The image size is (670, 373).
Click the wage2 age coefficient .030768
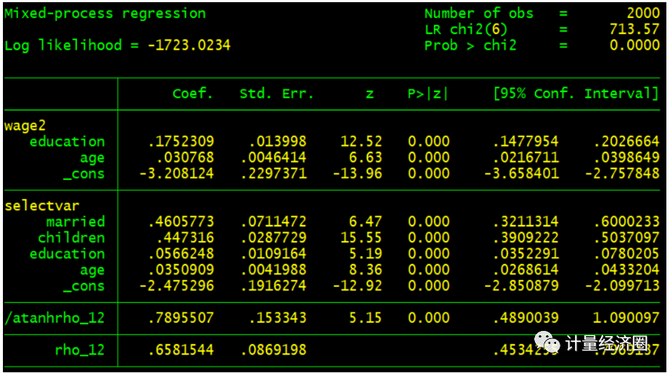pos(185,158)
